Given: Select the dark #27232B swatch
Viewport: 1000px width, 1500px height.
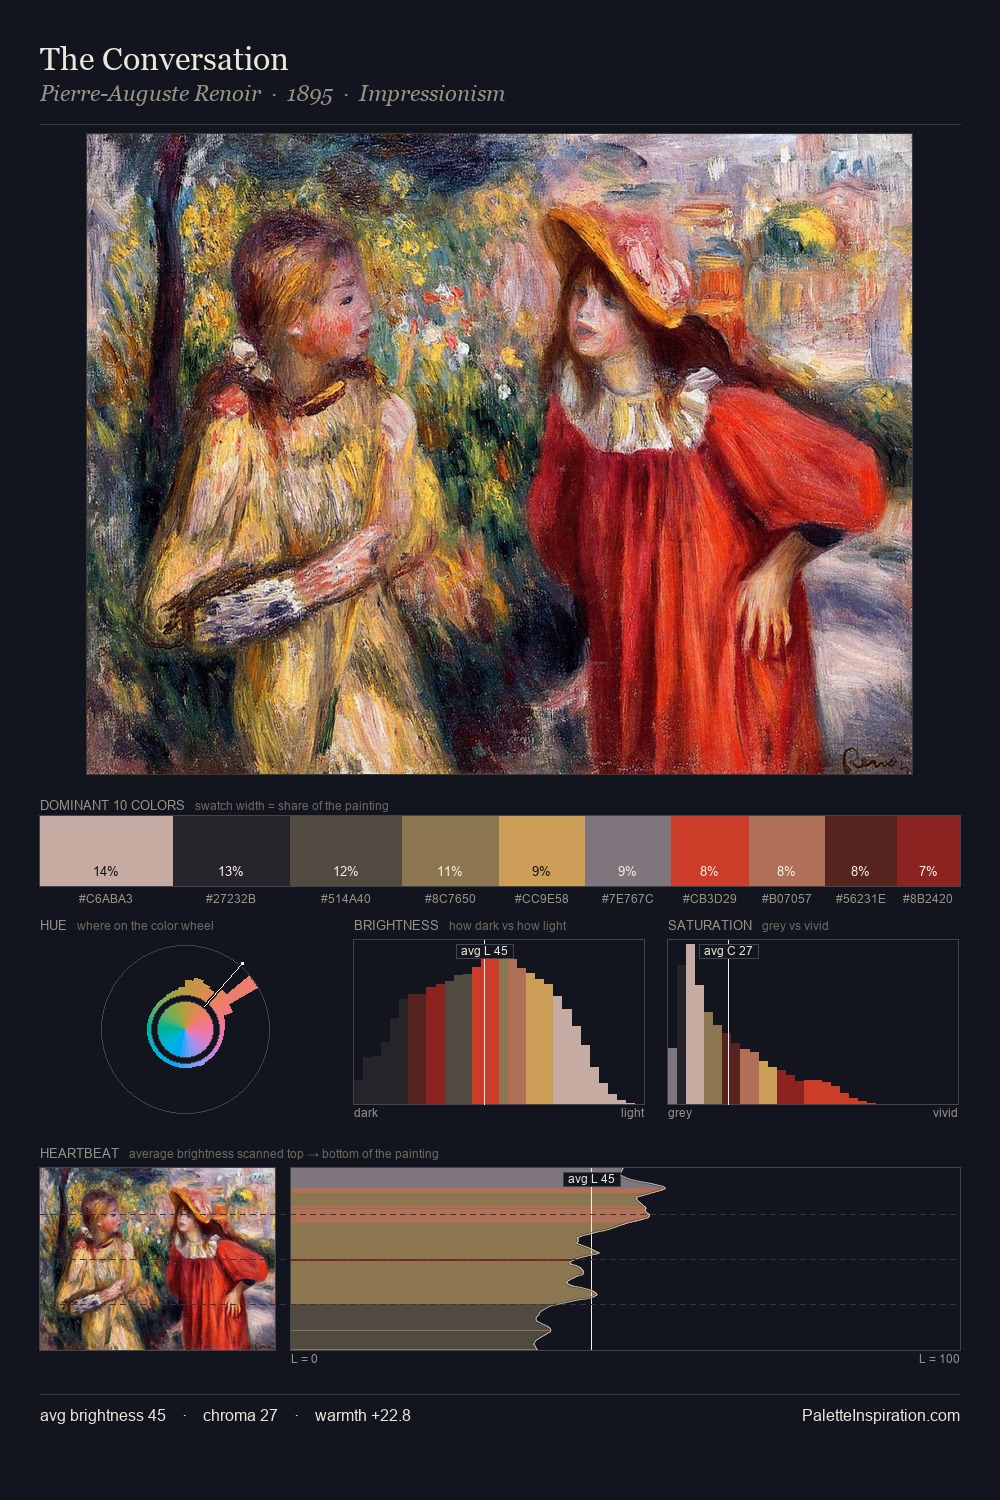Looking at the screenshot, I should pos(230,851).
